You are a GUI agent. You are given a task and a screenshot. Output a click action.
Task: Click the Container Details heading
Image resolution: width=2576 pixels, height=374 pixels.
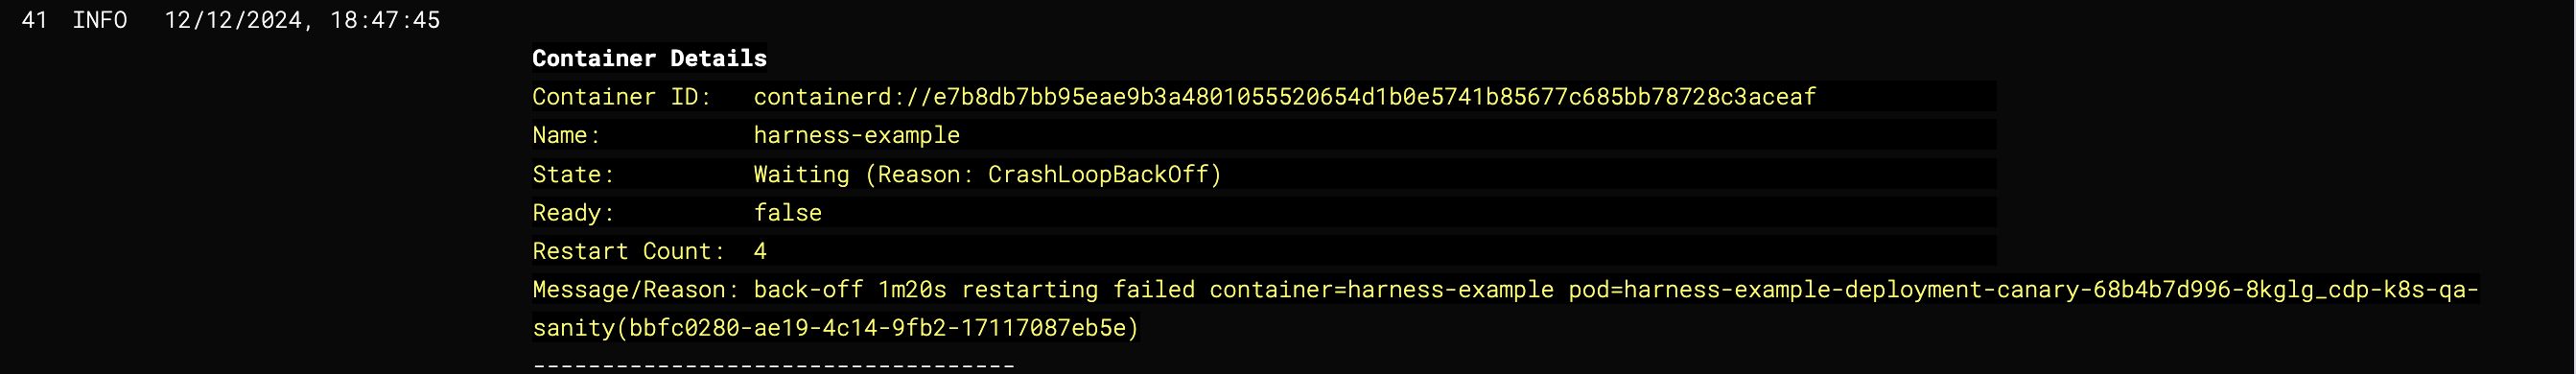pos(649,58)
